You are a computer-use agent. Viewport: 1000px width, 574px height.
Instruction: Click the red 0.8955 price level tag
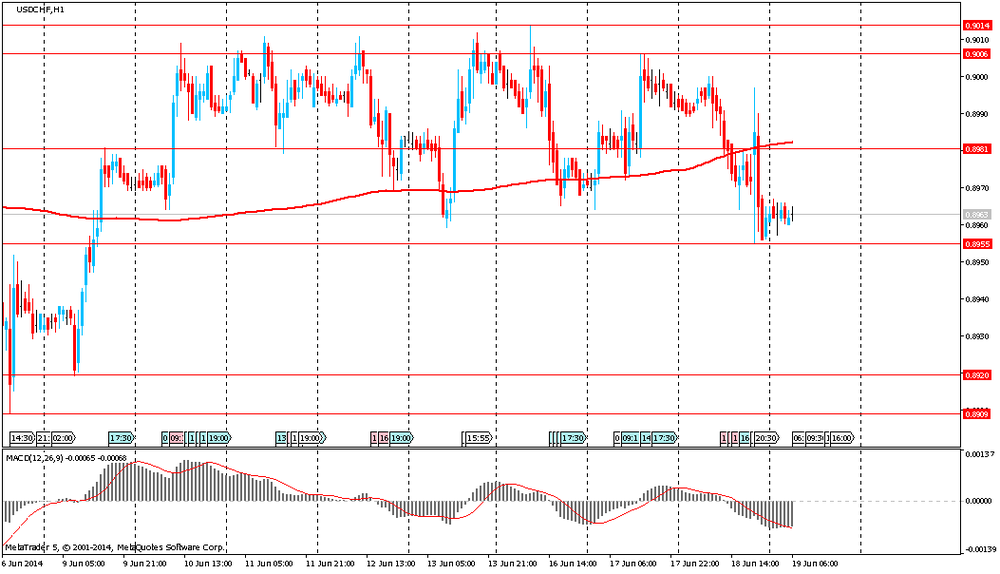(977, 244)
